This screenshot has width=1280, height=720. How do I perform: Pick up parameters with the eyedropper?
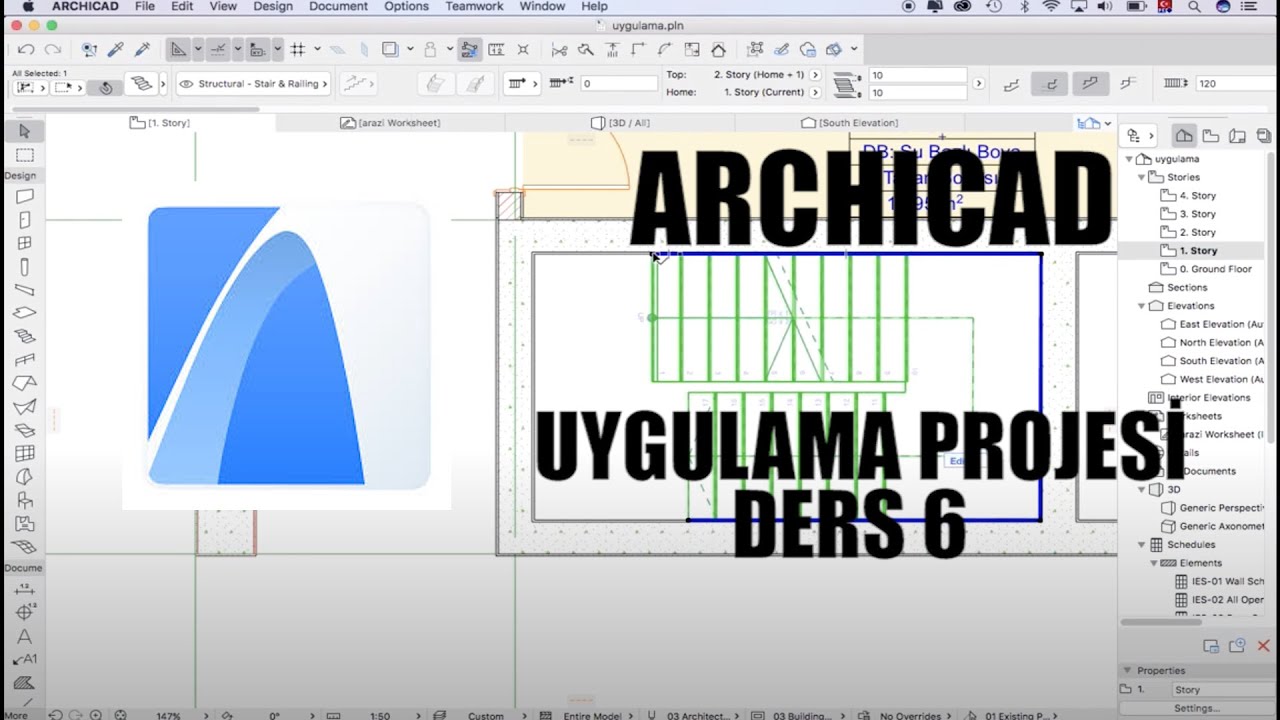(x=116, y=49)
